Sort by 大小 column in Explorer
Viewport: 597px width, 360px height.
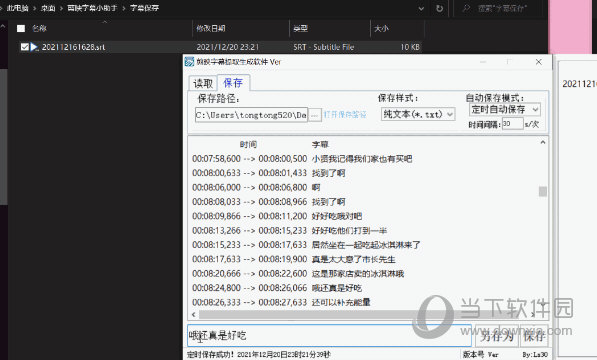coord(382,28)
